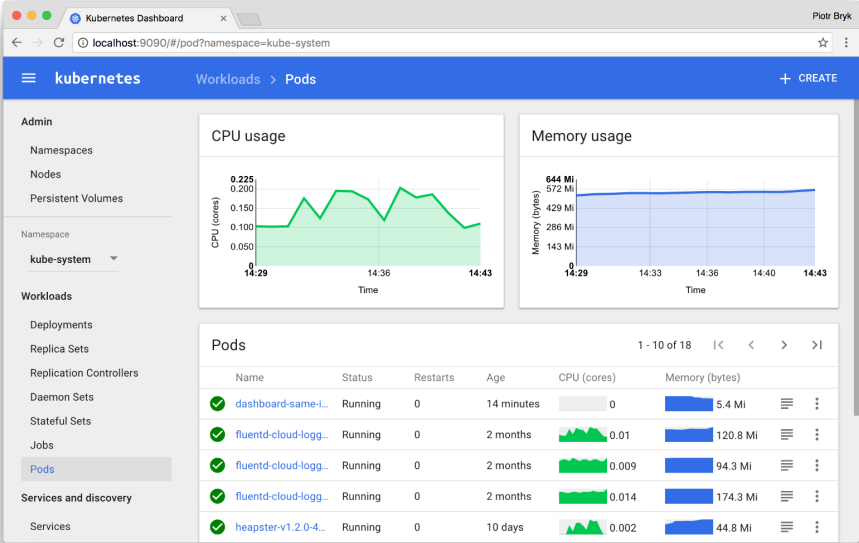
Task: Click status check icon of dashboard-same-i pod
Action: pos(217,404)
